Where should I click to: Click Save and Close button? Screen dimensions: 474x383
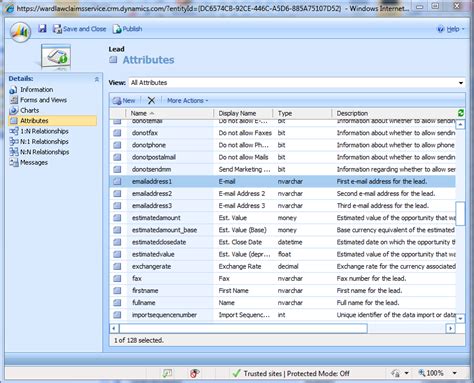pos(79,29)
